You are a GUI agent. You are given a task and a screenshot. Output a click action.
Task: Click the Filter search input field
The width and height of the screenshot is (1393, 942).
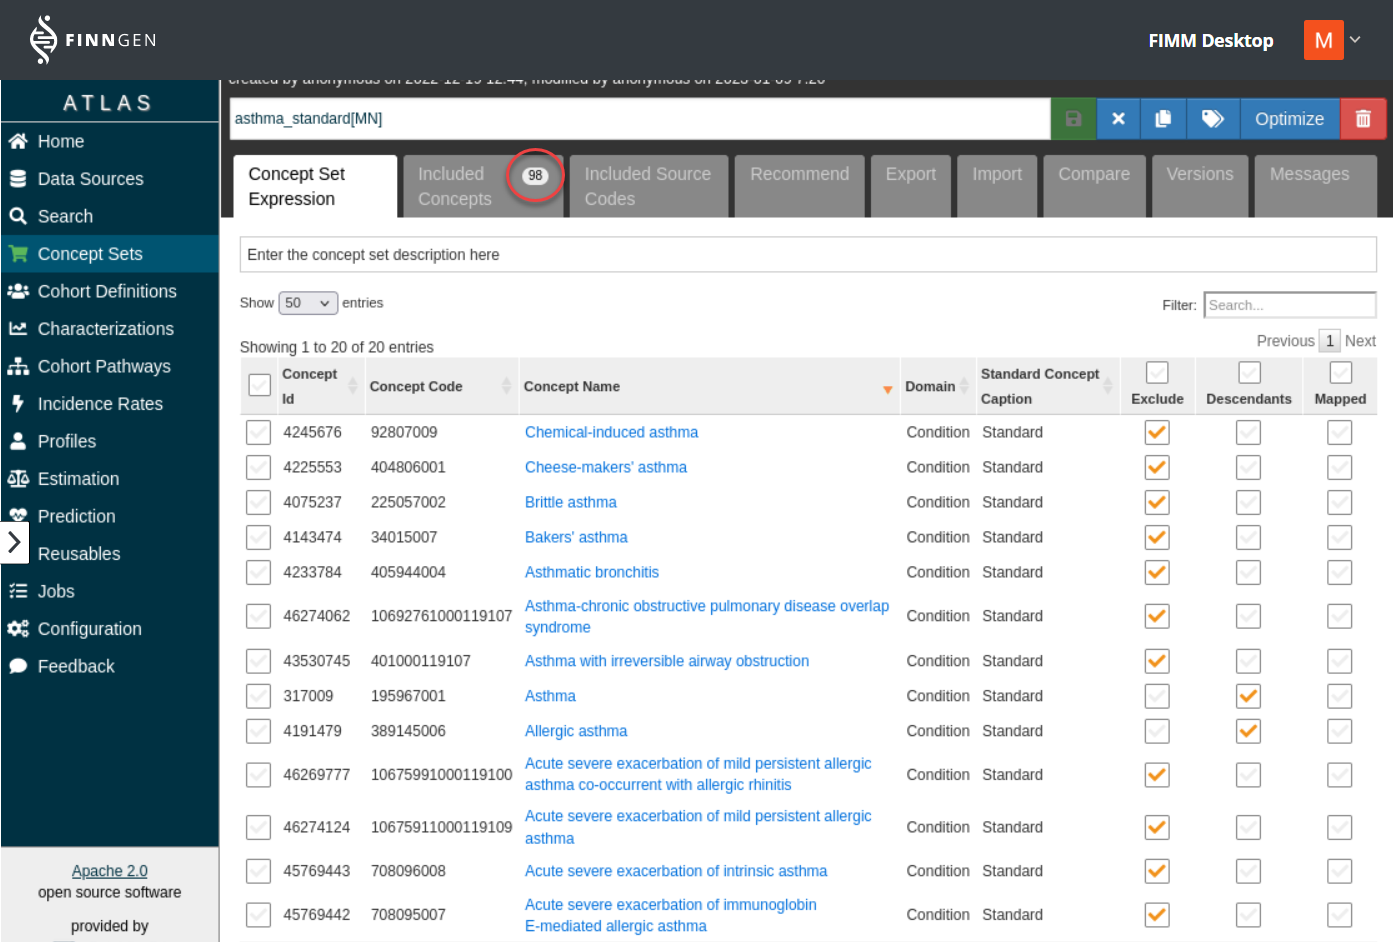pyautogui.click(x=1289, y=305)
